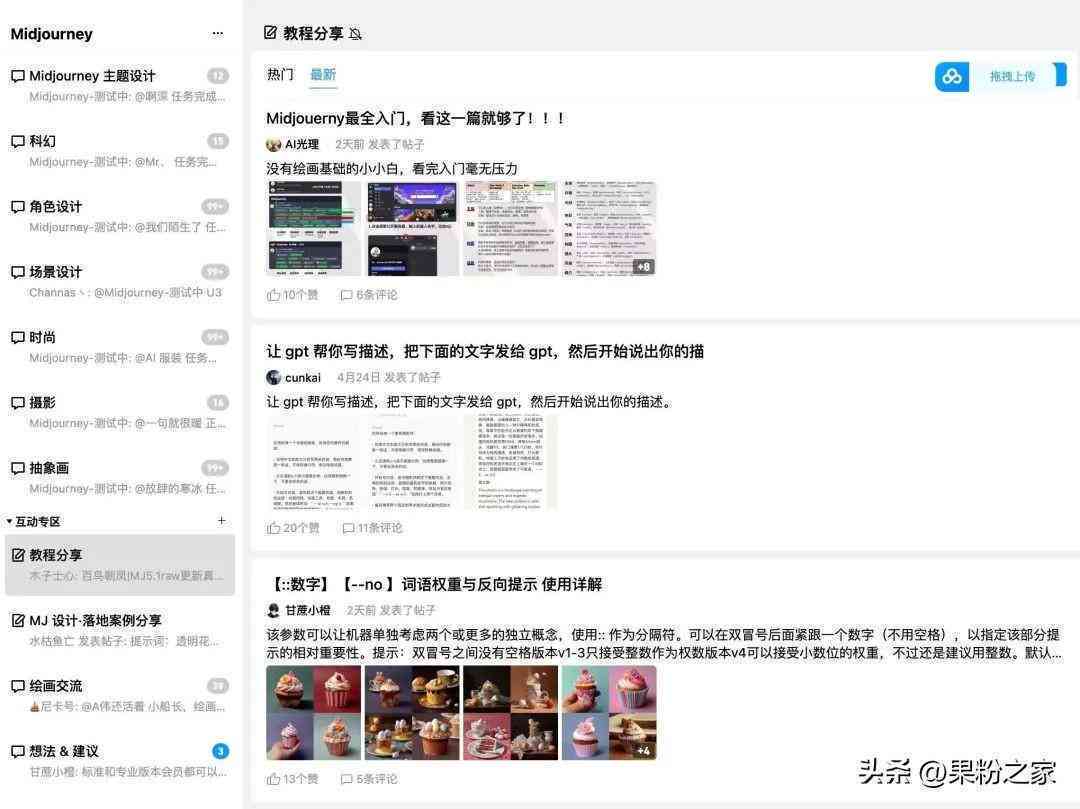Open author AI光理's avatar
This screenshot has width=1080, height=809.
[x=273, y=145]
